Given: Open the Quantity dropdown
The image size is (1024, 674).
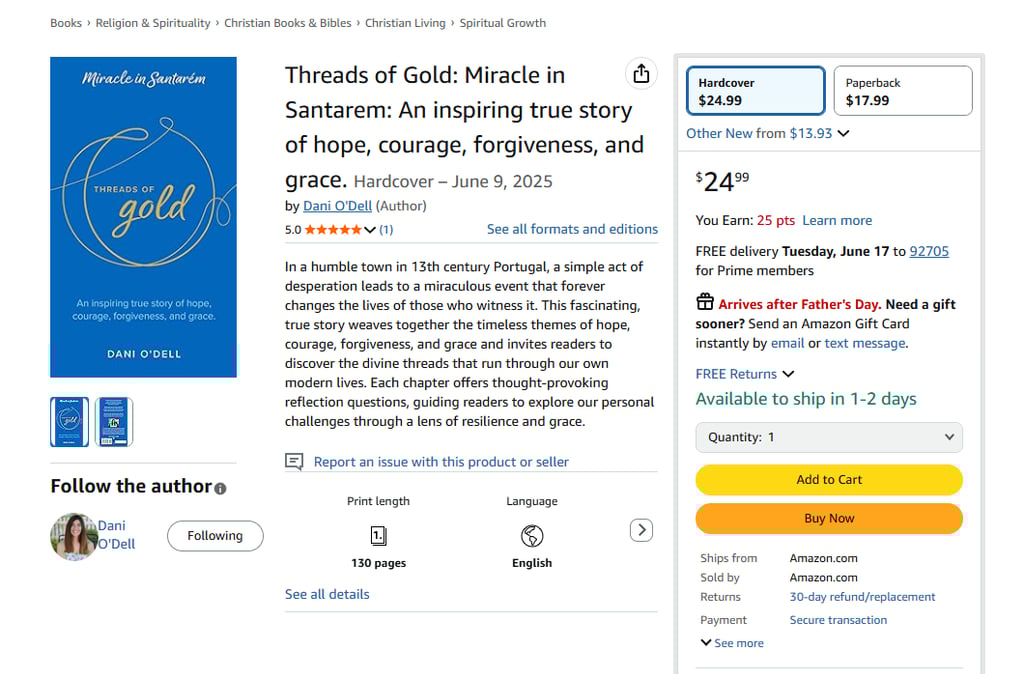Looking at the screenshot, I should pyautogui.click(x=829, y=437).
